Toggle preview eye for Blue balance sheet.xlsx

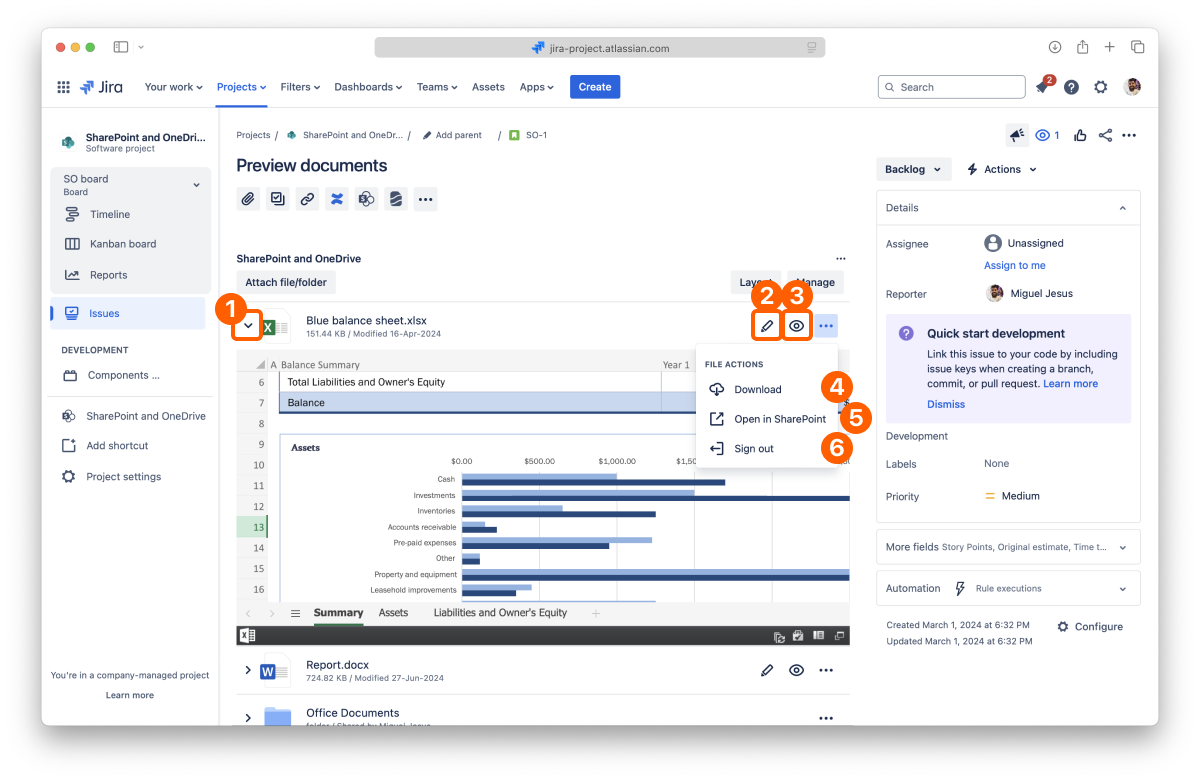796,326
